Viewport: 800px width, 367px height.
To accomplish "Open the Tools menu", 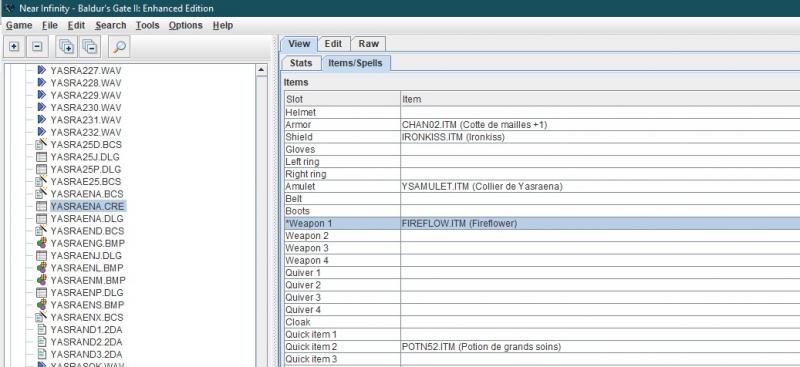I will point(147,25).
